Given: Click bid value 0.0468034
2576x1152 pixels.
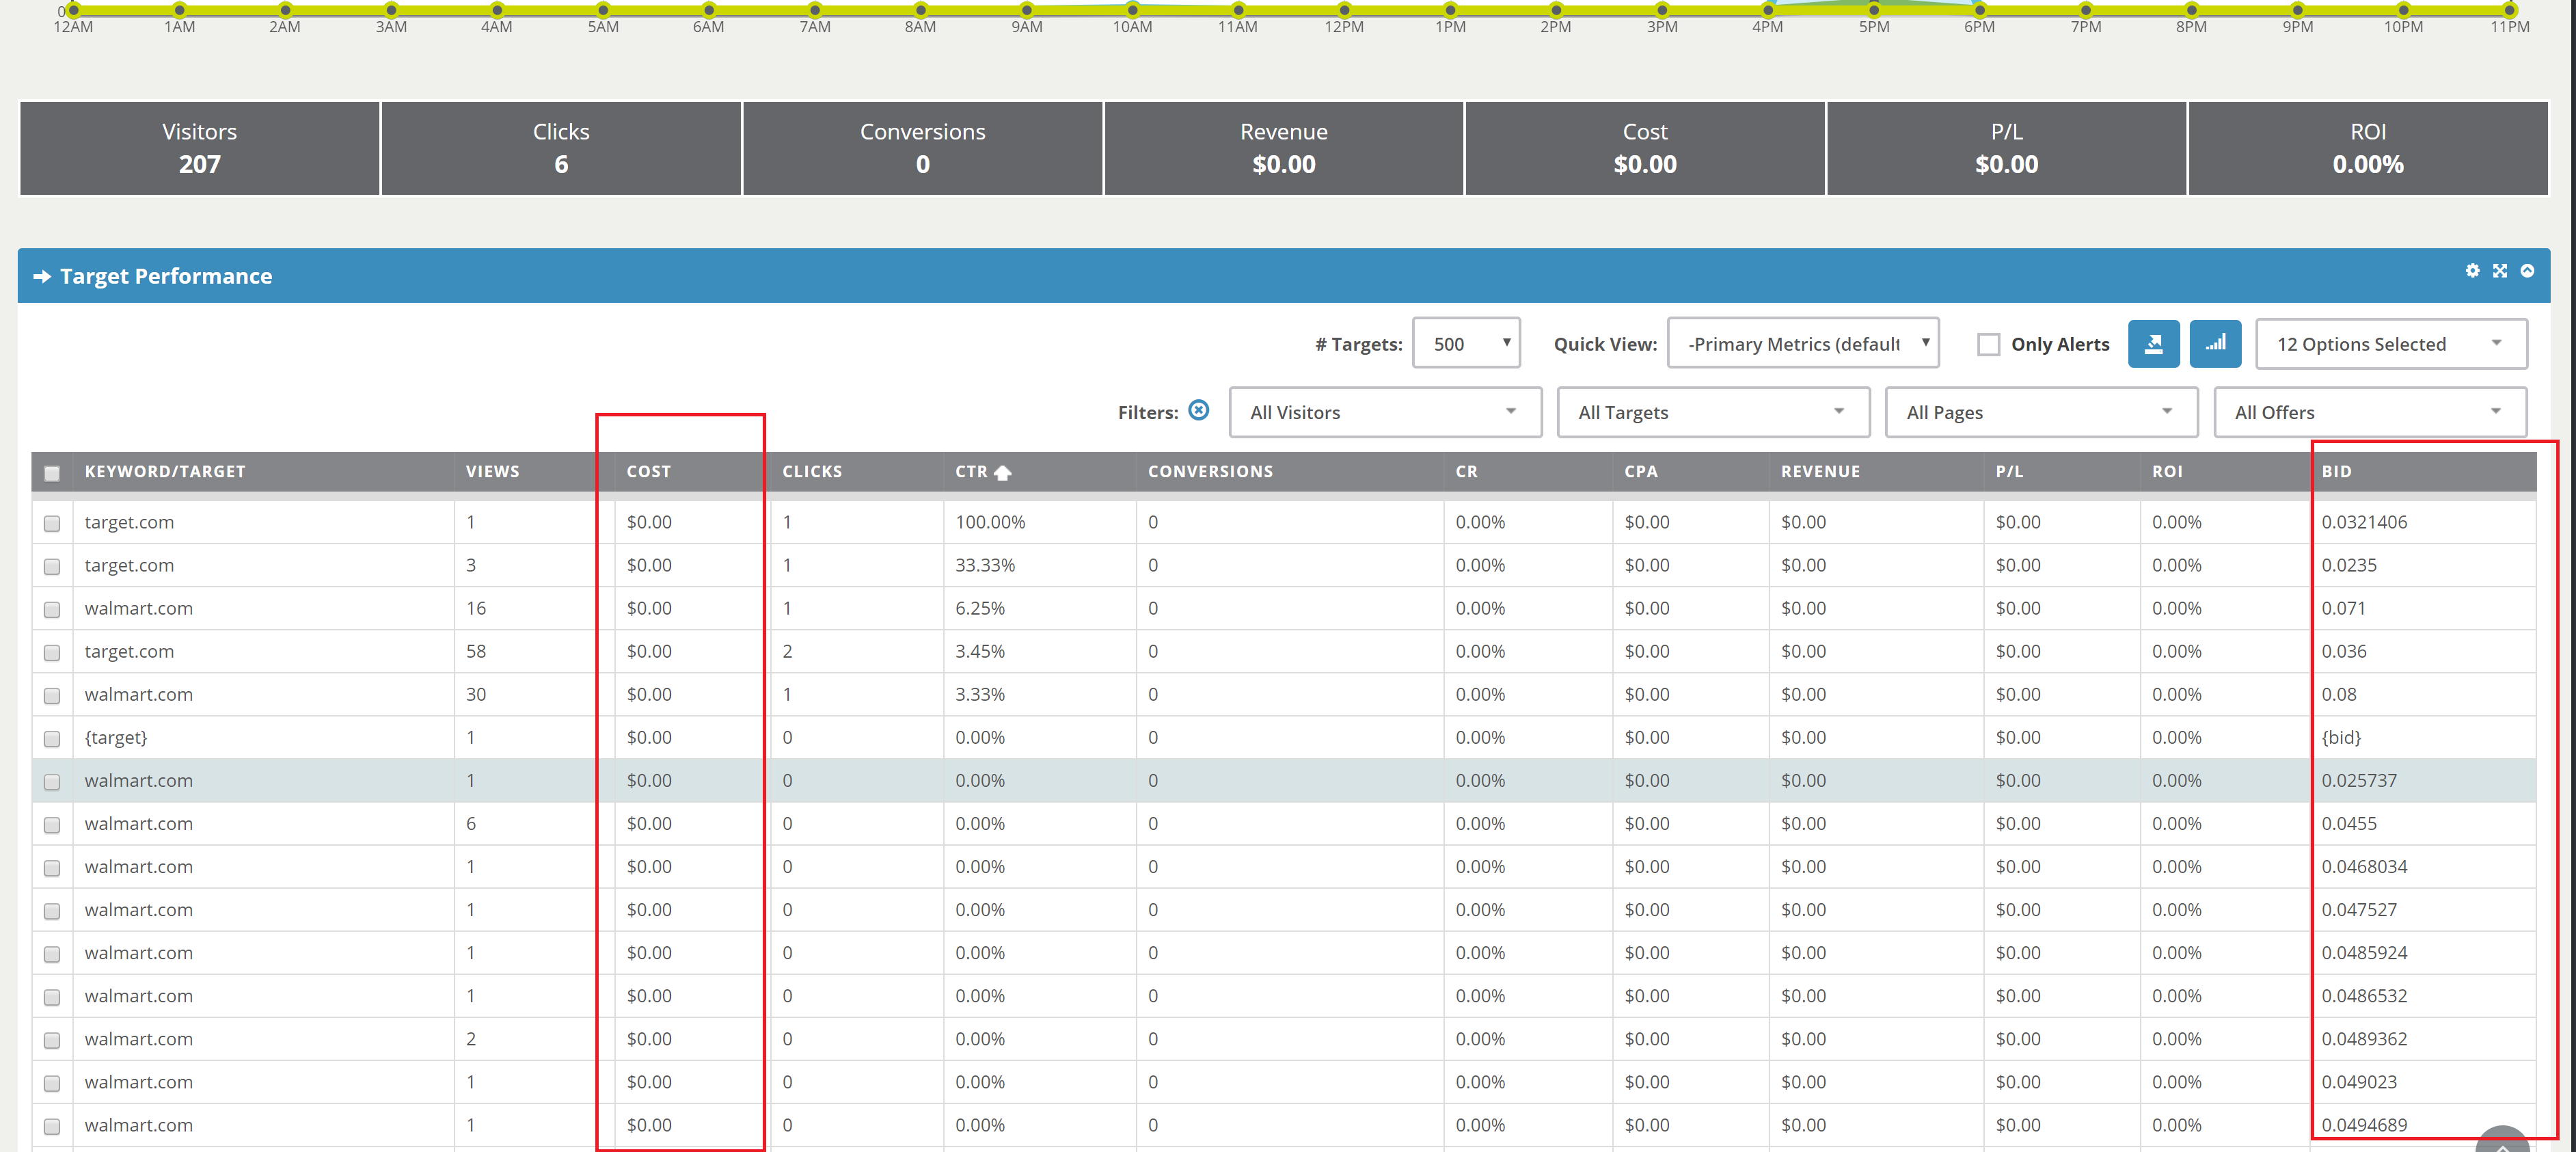Looking at the screenshot, I should click(2364, 866).
